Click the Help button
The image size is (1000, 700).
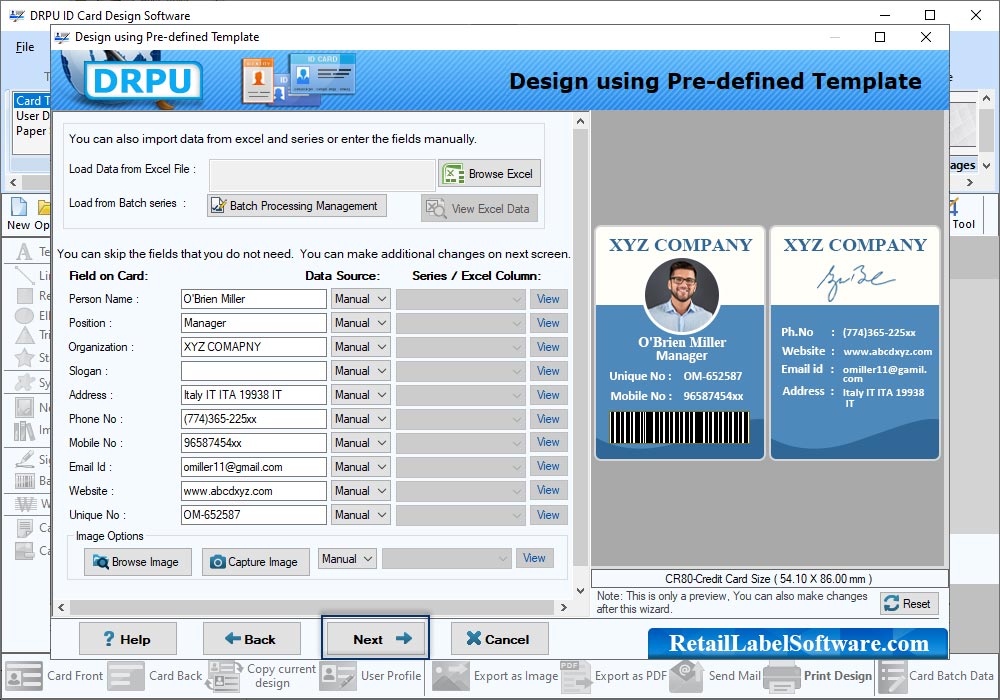(x=128, y=639)
